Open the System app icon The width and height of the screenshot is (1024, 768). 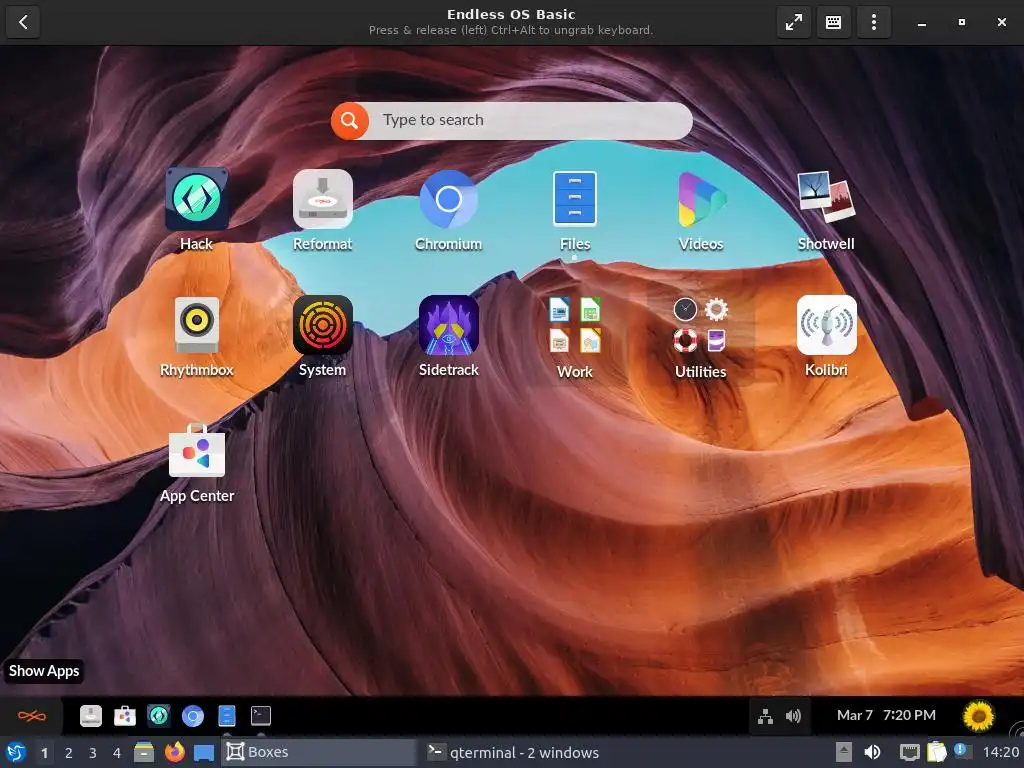[x=323, y=325]
